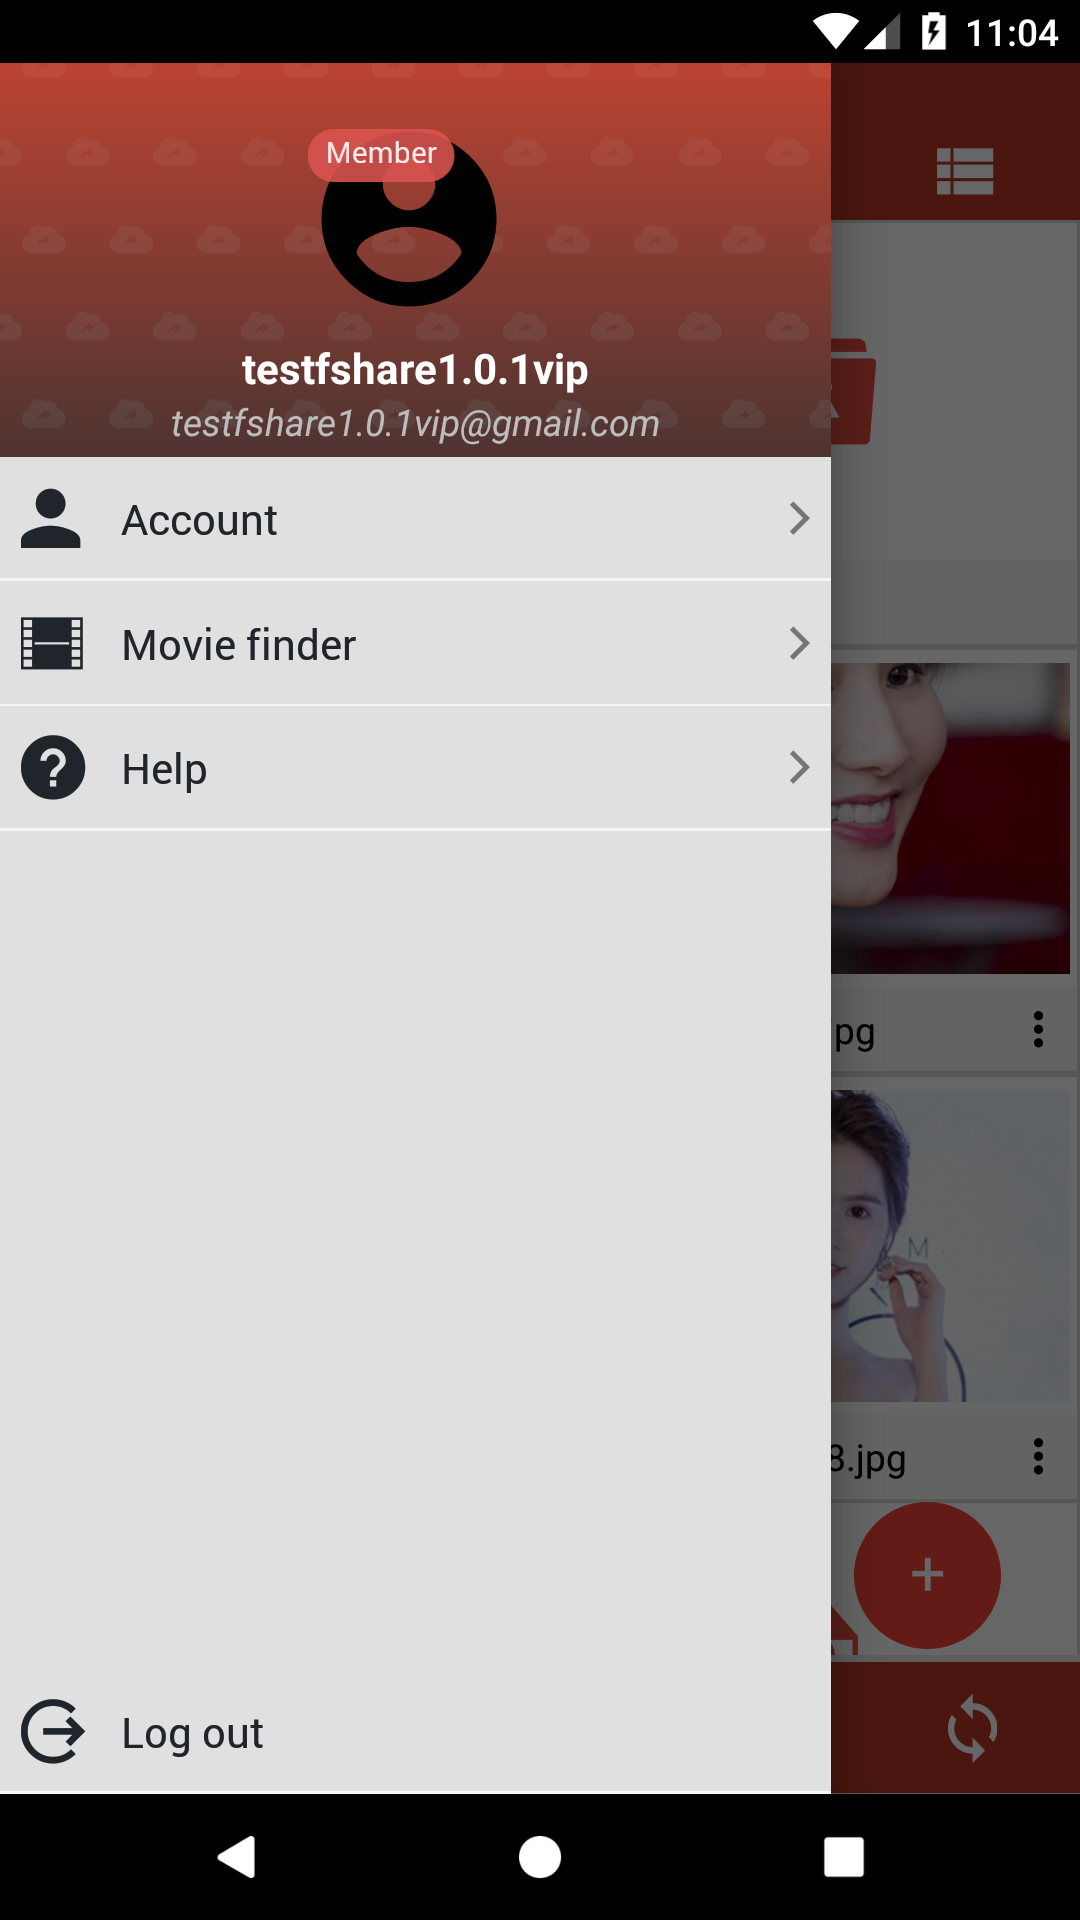Tap the Member badge label
The height and width of the screenshot is (1920, 1080).
(381, 154)
